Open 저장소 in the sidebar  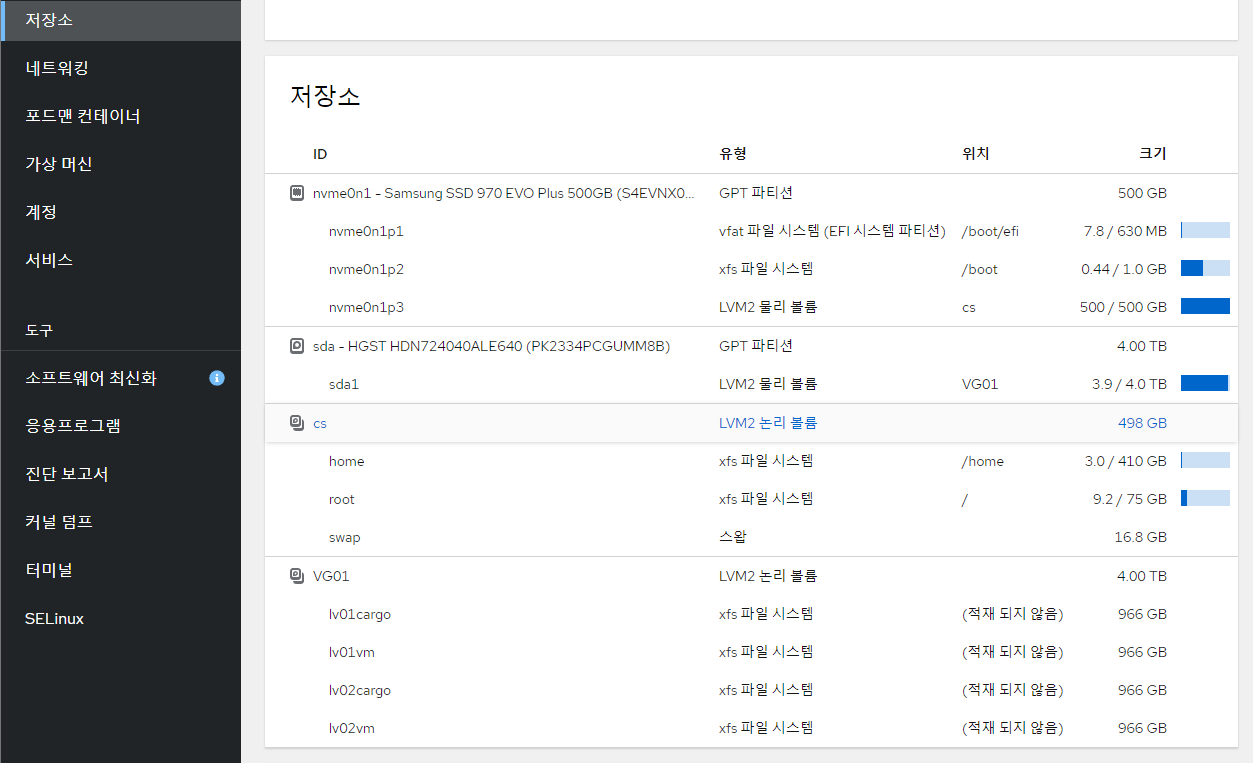(120, 20)
